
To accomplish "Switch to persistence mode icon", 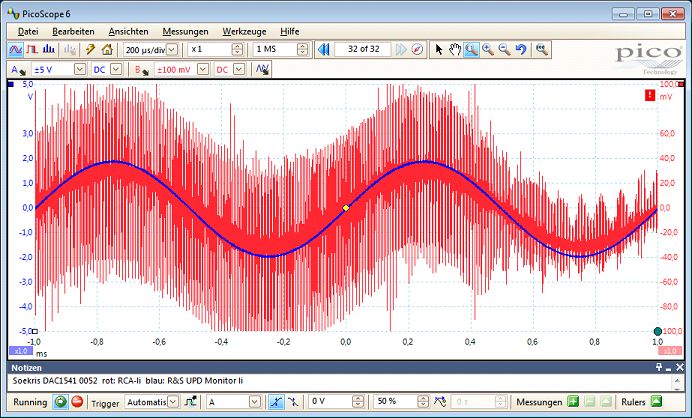I will tap(32, 49).
